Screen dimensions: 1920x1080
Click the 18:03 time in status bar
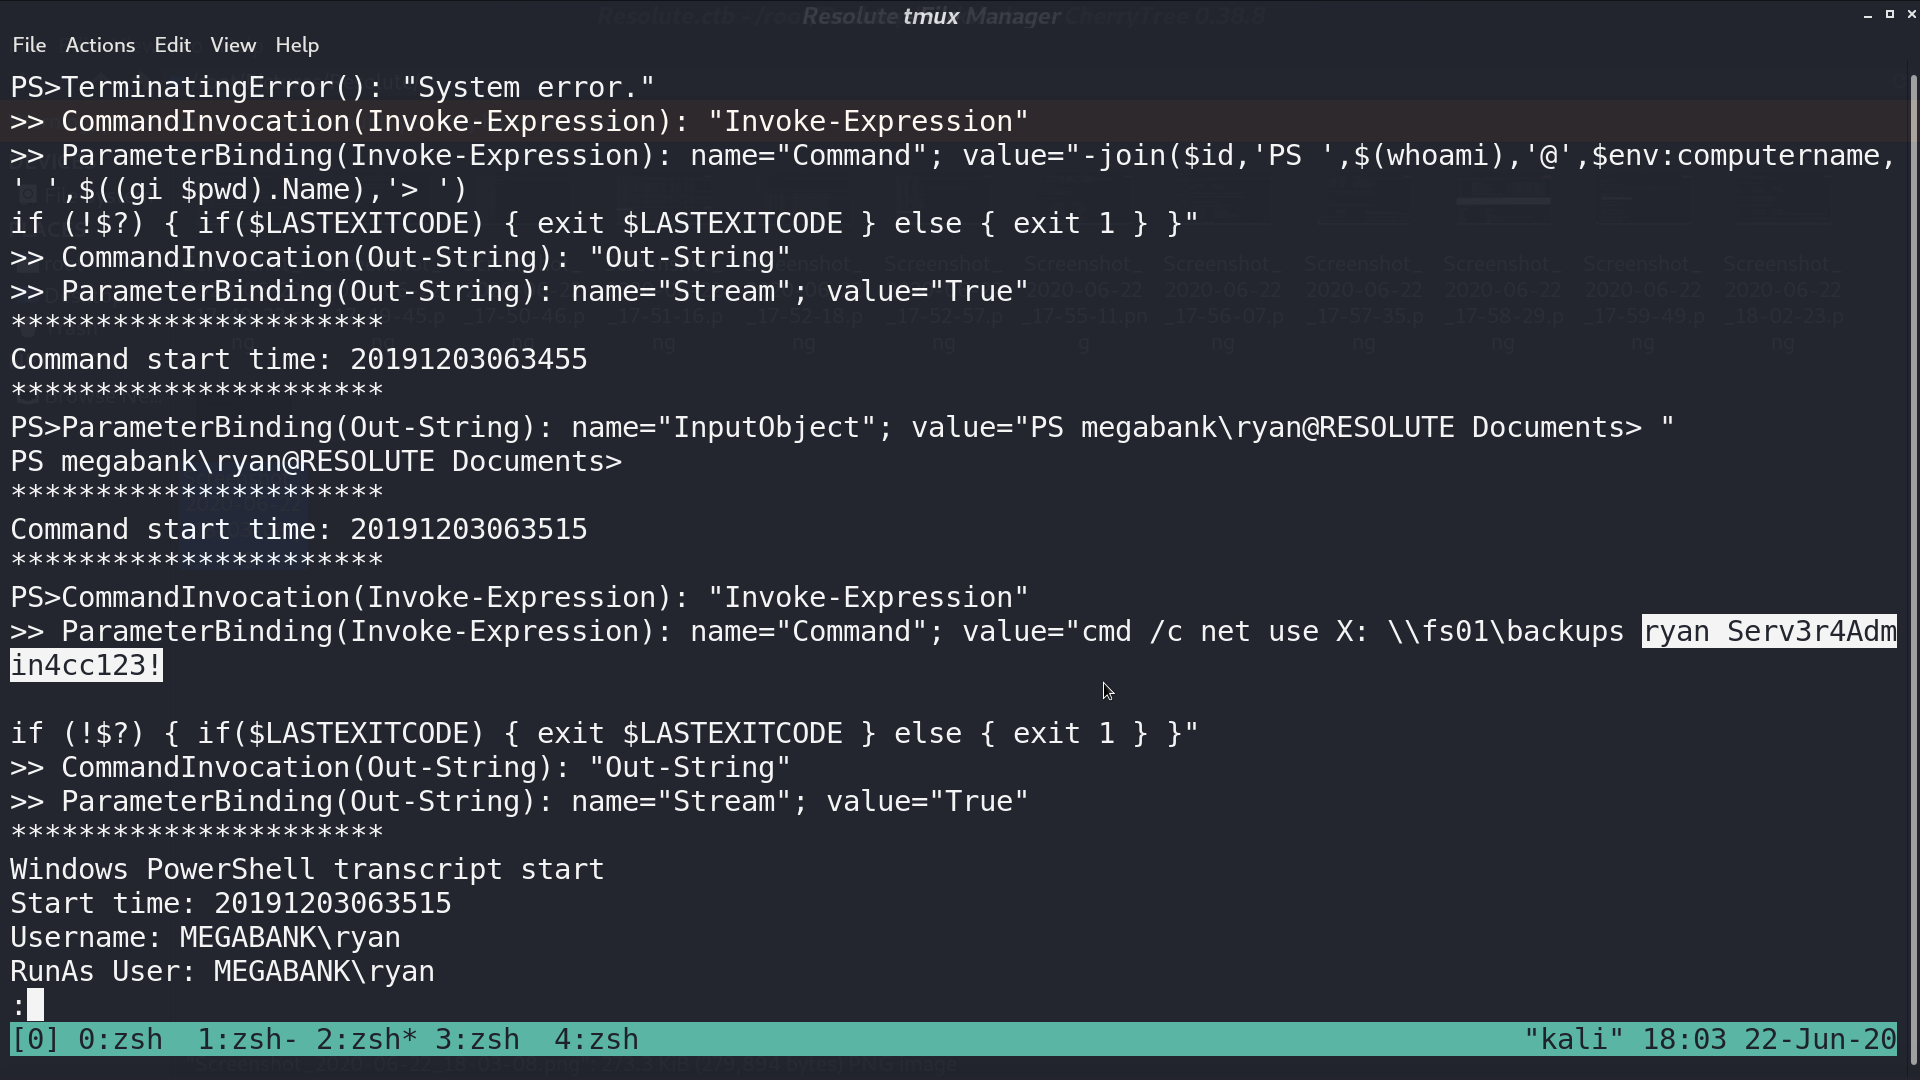point(1684,1039)
